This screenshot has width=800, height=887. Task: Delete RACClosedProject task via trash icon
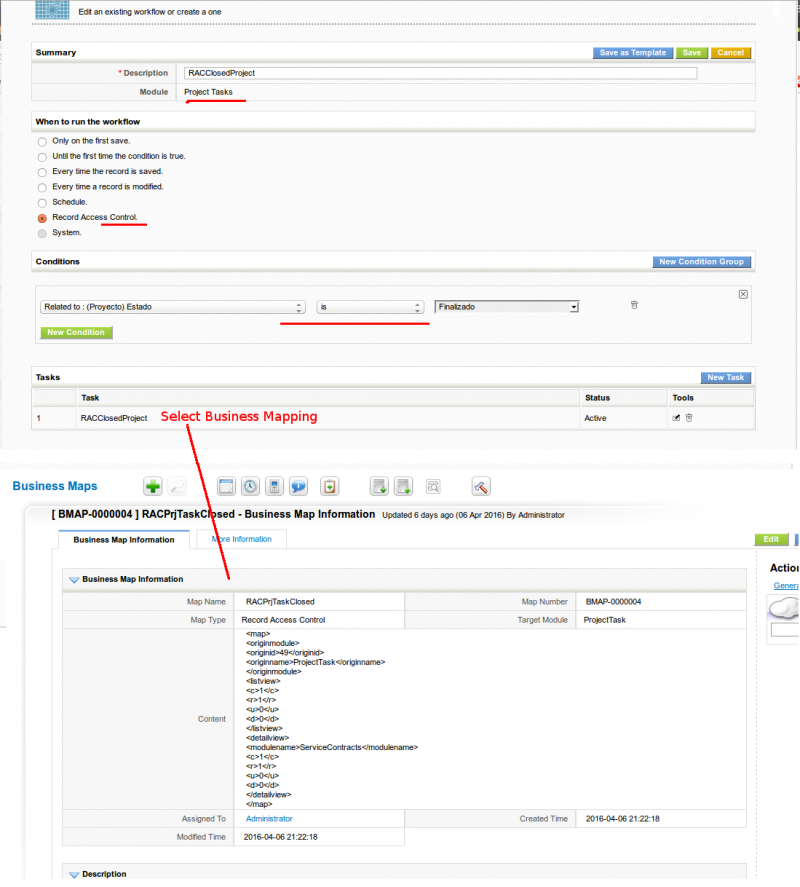[688, 418]
